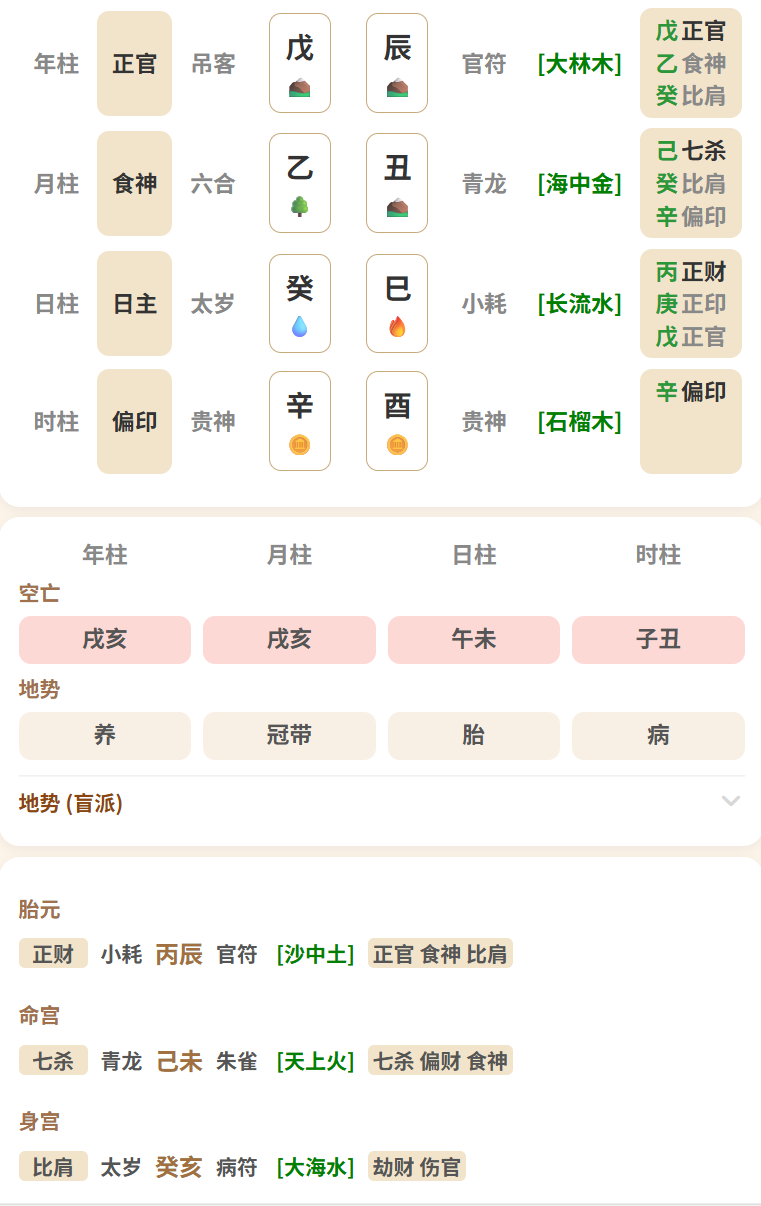Click the 癸 stem tile with water drop

[299, 303]
